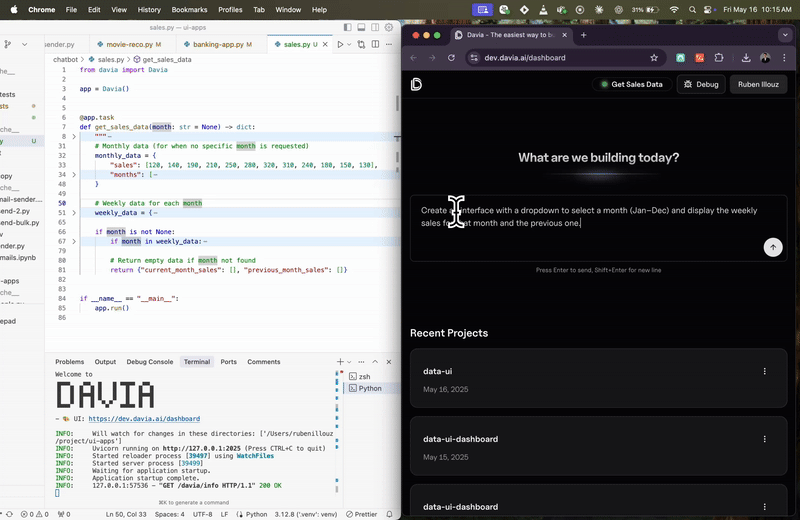Click the Debug button in Davia header
800x520 pixels.
click(x=701, y=84)
